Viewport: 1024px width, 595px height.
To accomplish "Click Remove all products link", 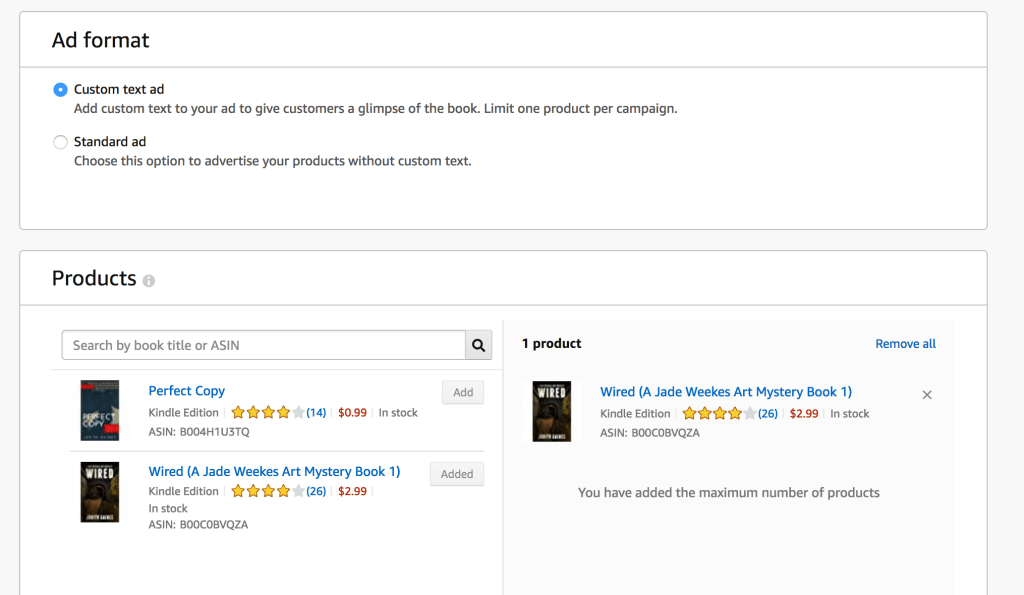I will click(x=905, y=344).
